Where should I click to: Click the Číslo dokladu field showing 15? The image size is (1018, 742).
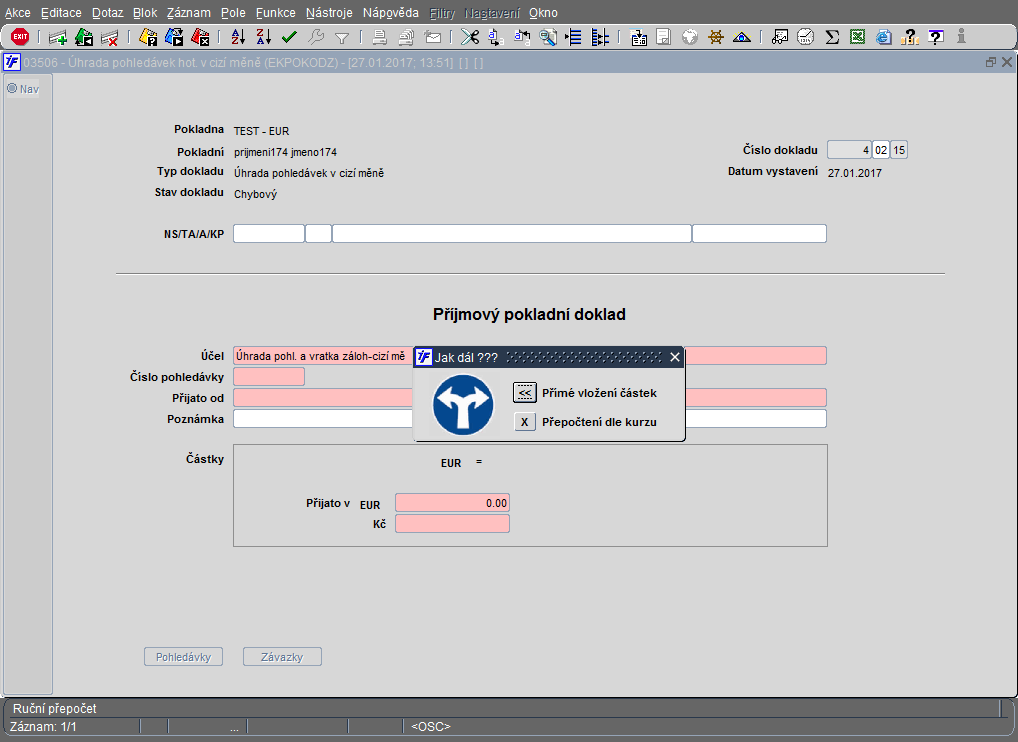(x=899, y=150)
